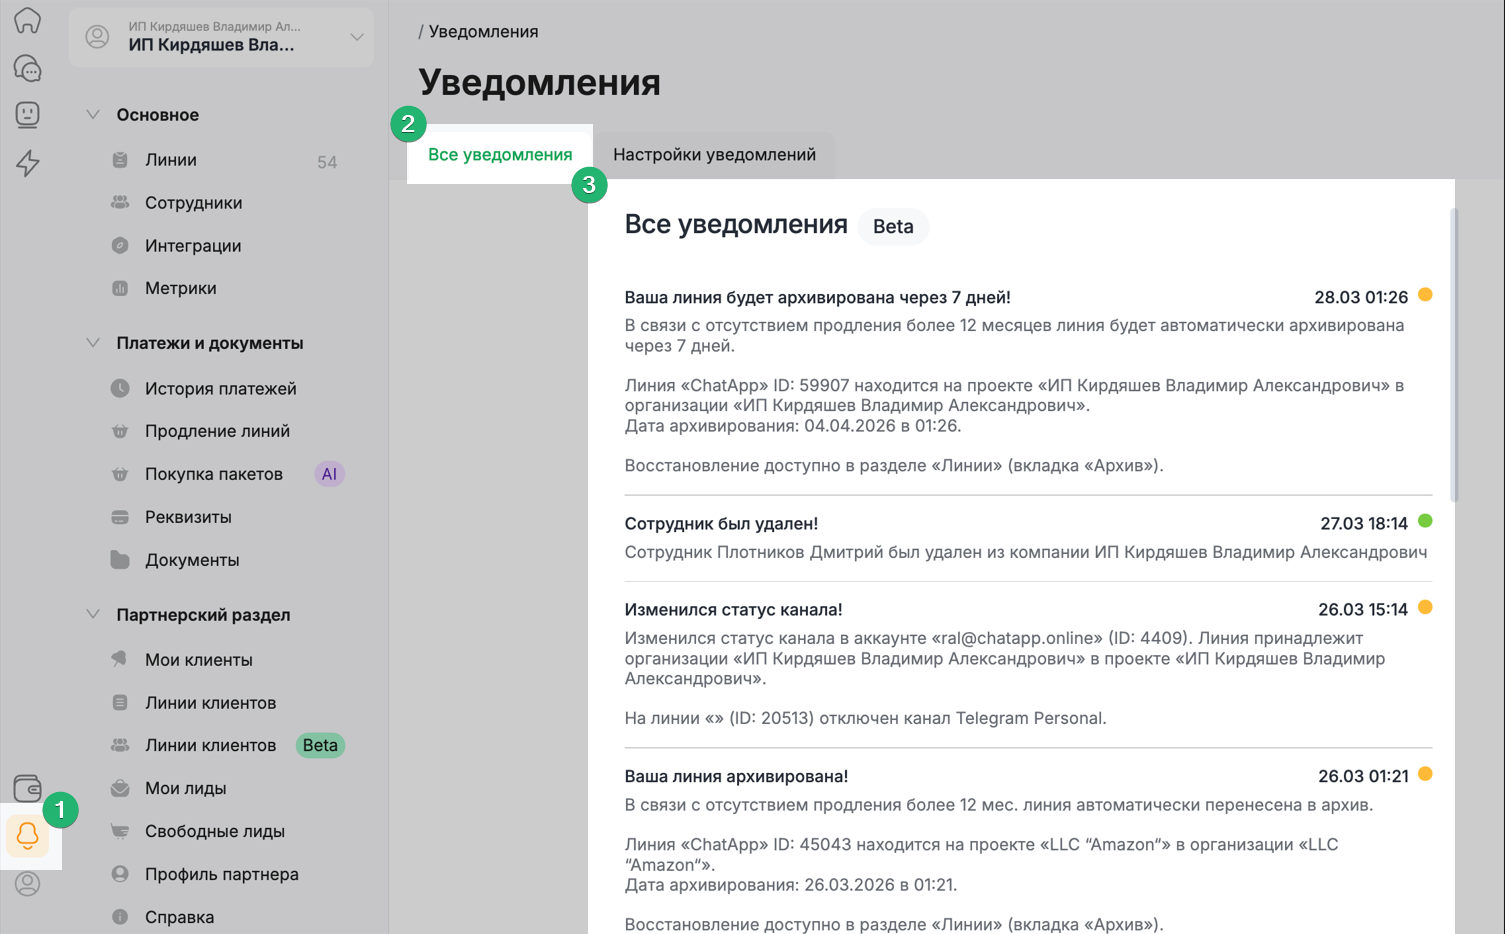Open Линии item with 54 count
This screenshot has height=934, width=1505.
[x=171, y=160]
